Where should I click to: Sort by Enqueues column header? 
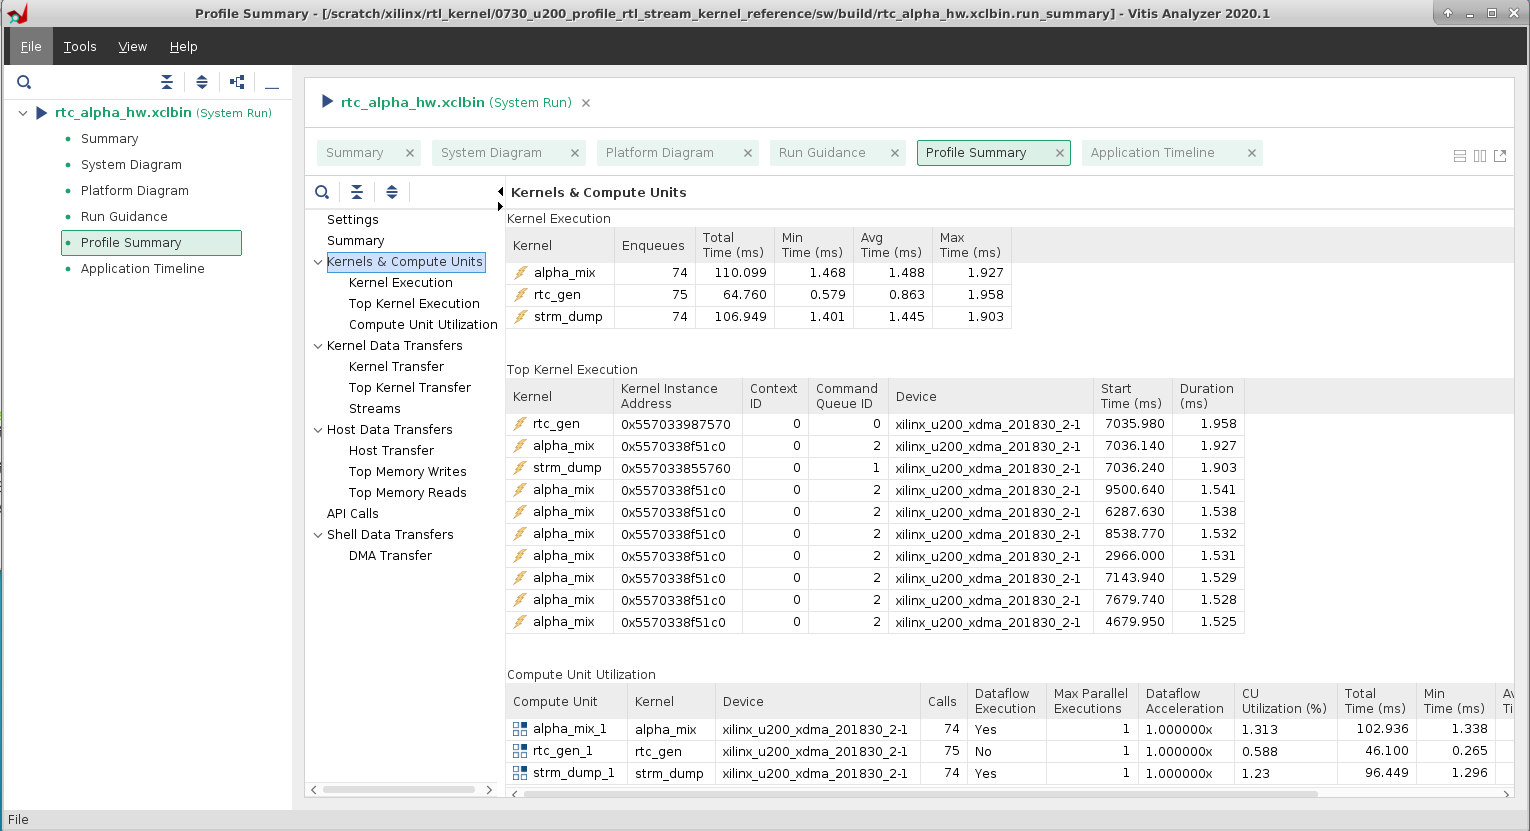[653, 246]
